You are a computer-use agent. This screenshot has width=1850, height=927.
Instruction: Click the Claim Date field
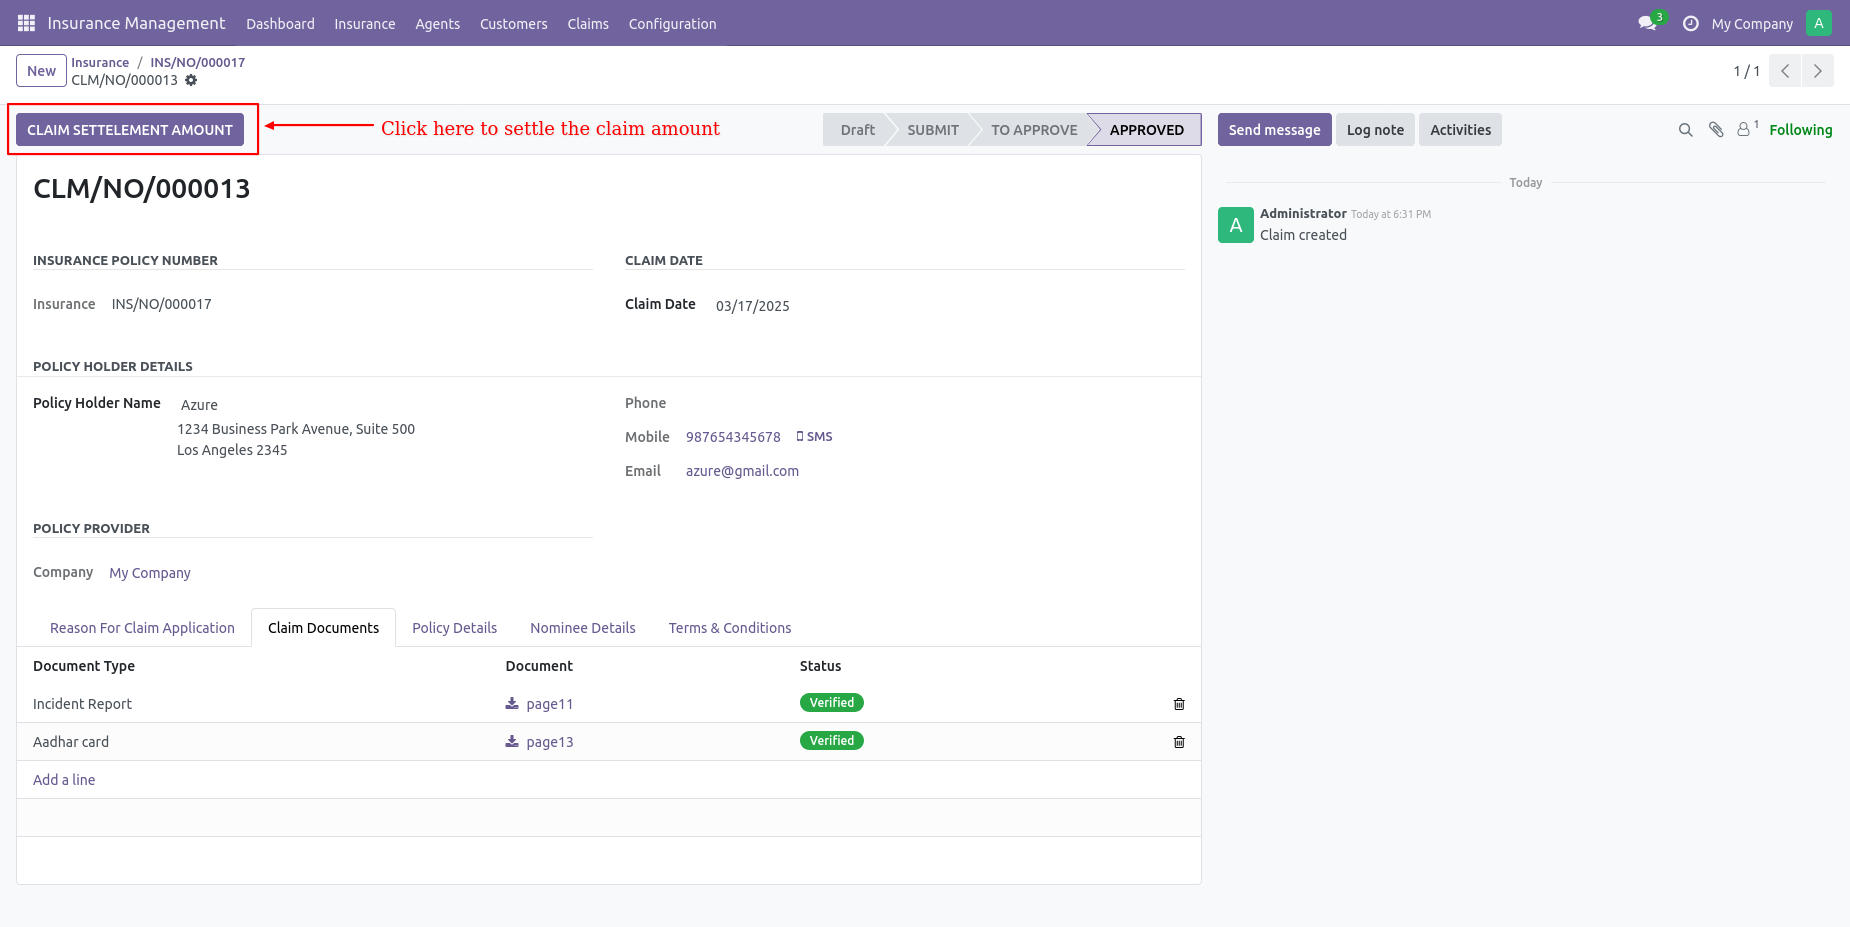[x=950, y=306]
